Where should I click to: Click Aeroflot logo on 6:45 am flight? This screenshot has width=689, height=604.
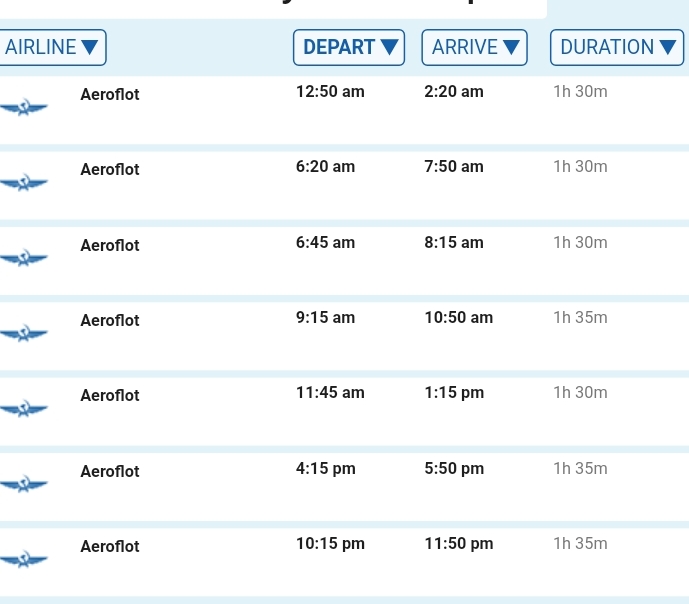[24, 259]
